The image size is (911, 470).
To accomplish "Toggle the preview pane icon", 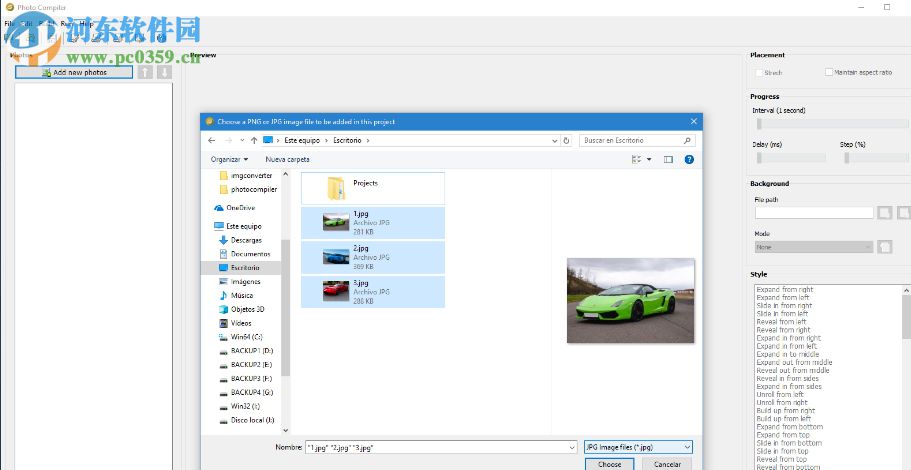I will pyautogui.click(x=668, y=159).
